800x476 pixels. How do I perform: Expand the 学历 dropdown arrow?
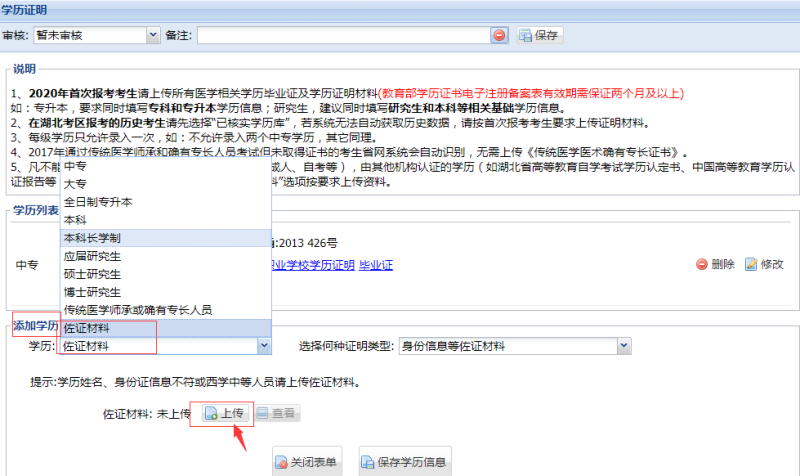point(264,346)
